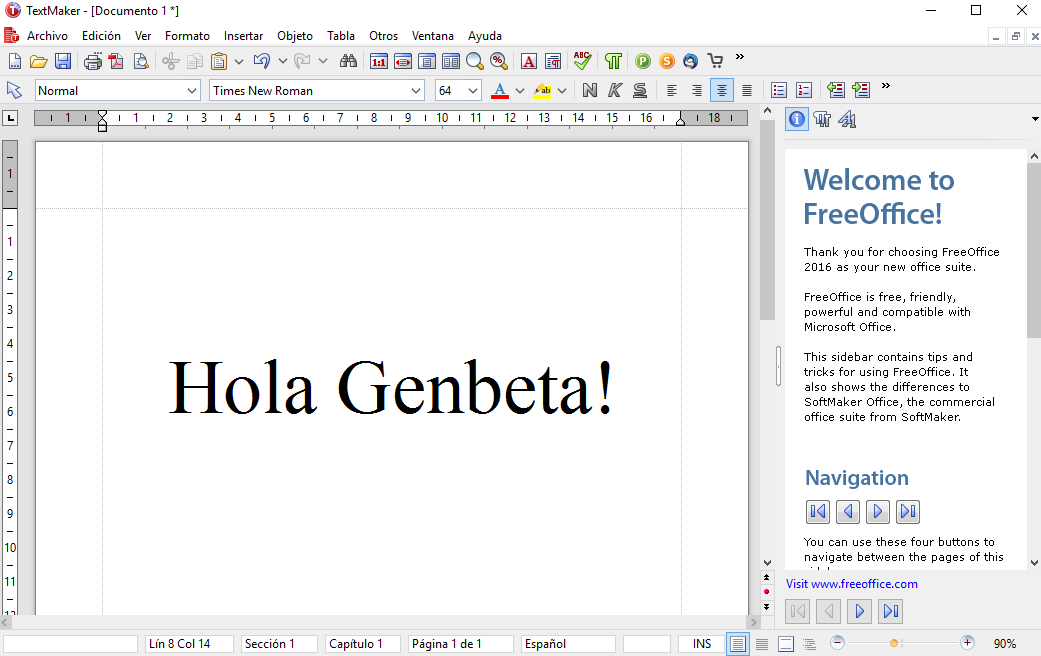This screenshot has width=1041, height=656.
Task: Apply the yellow highlight color
Action: click(x=542, y=90)
